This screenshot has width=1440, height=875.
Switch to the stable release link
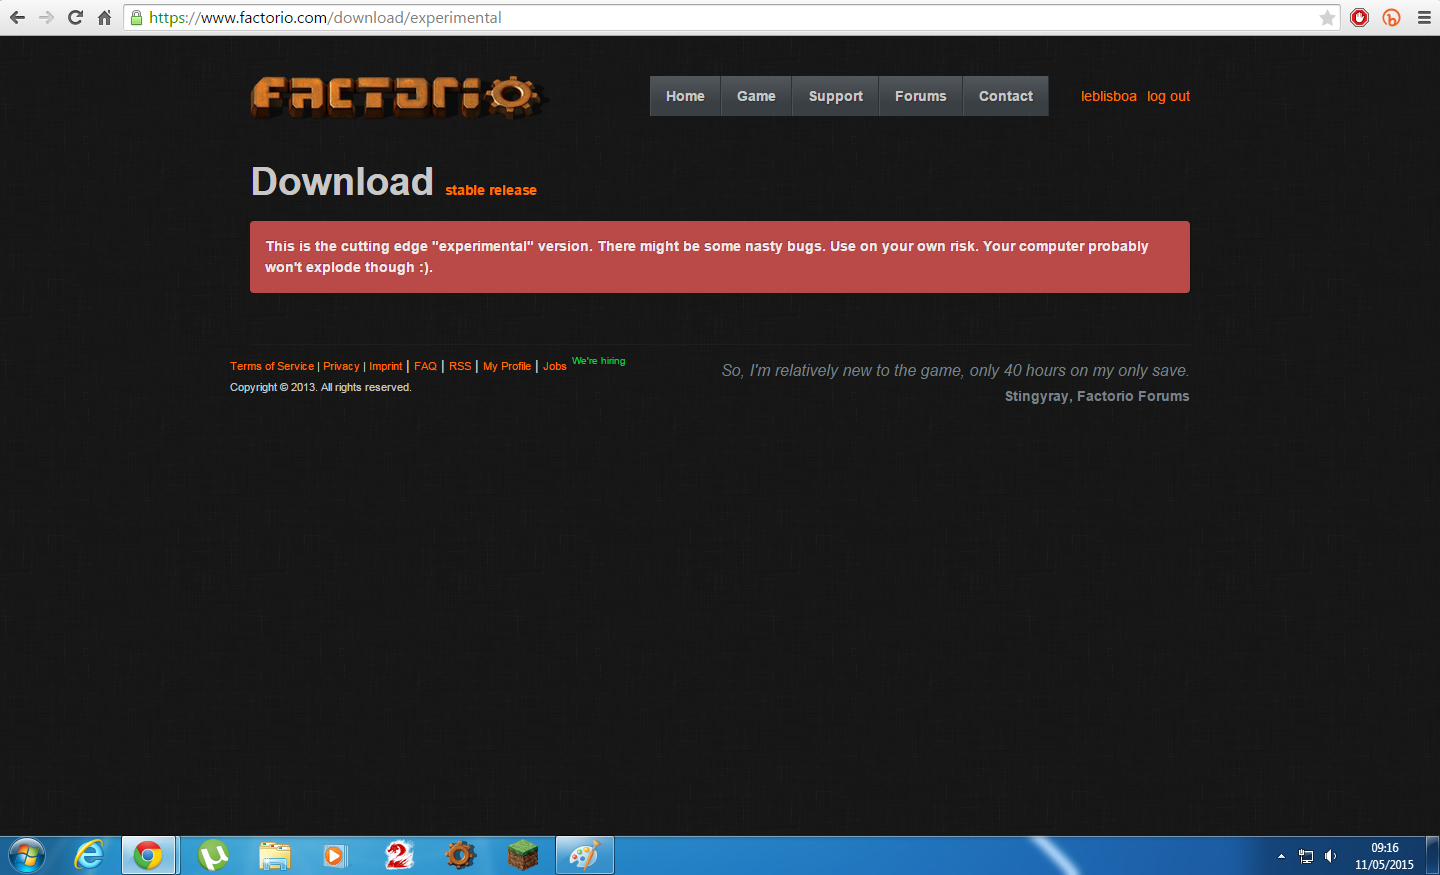click(491, 190)
